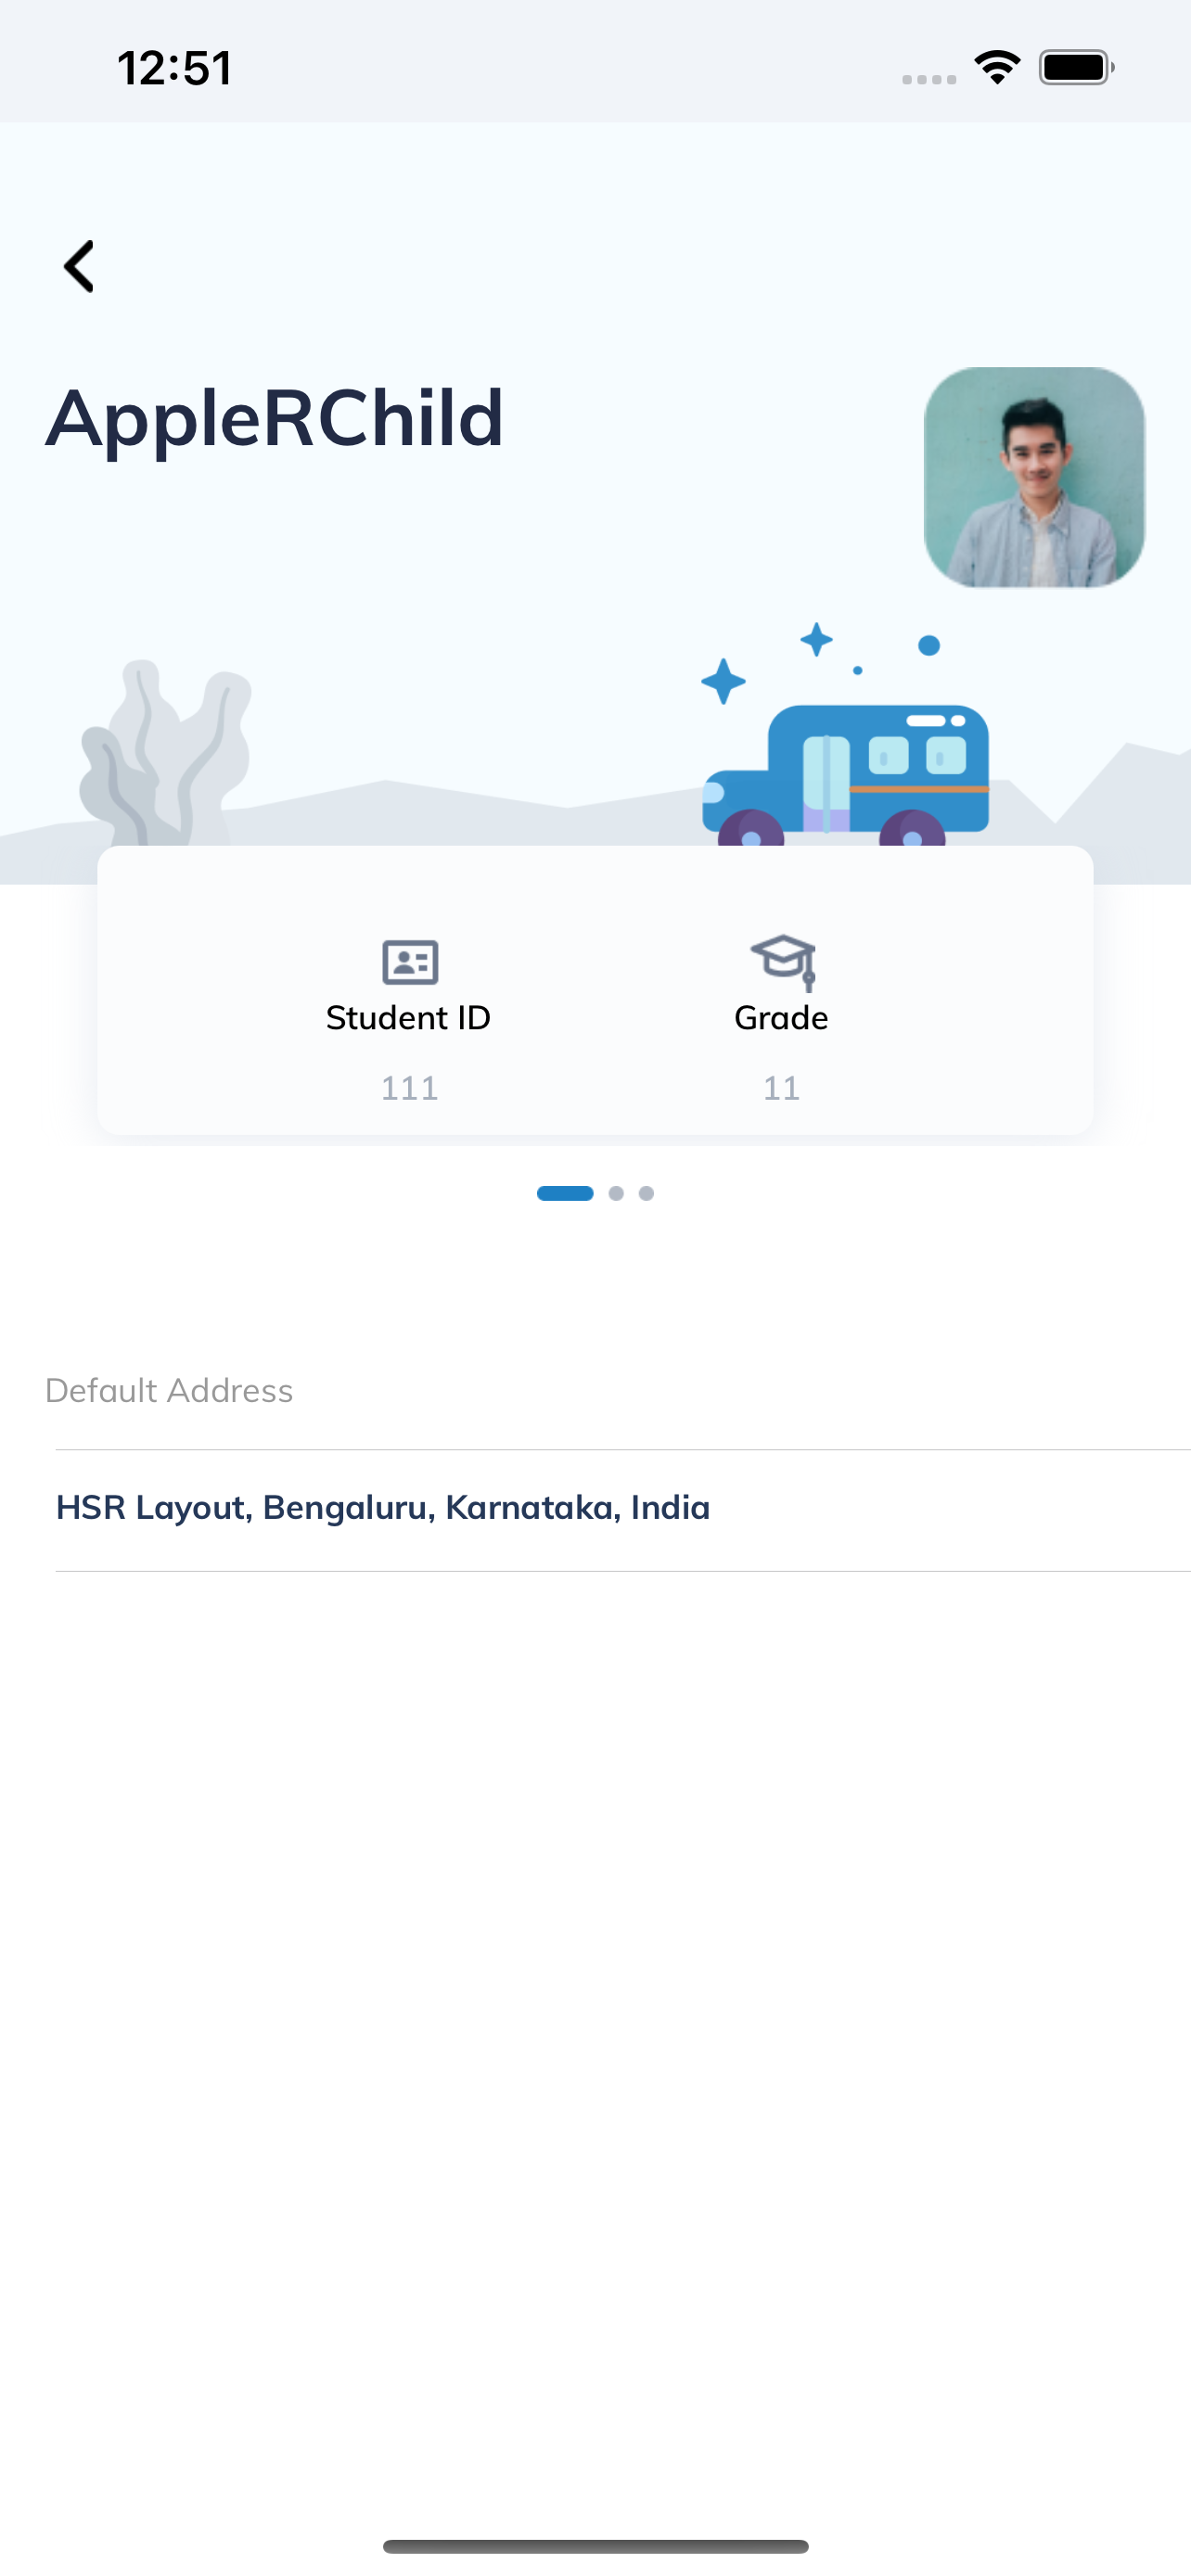Click the battery indicator icon
This screenshot has height=2576, width=1191.
click(x=1077, y=68)
